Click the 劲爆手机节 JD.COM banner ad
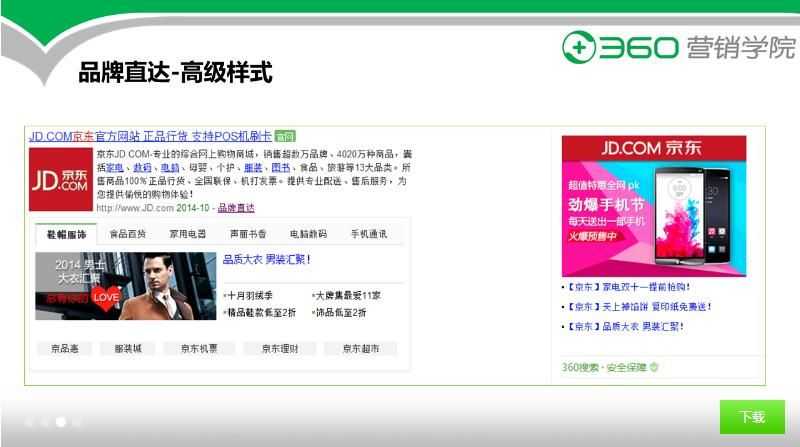This screenshot has width=800, height=447. (x=654, y=206)
